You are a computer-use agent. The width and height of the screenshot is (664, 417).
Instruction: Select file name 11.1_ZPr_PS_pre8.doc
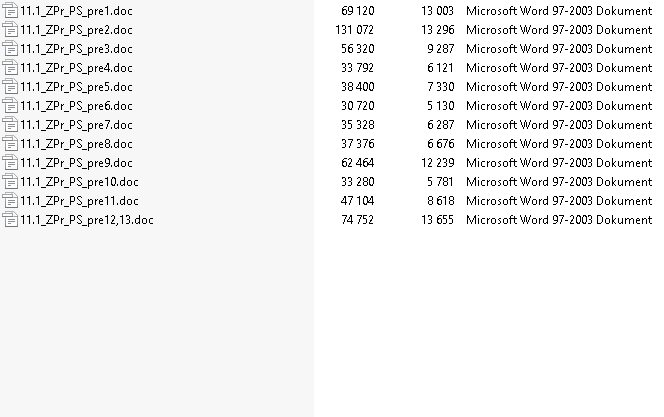click(76, 144)
